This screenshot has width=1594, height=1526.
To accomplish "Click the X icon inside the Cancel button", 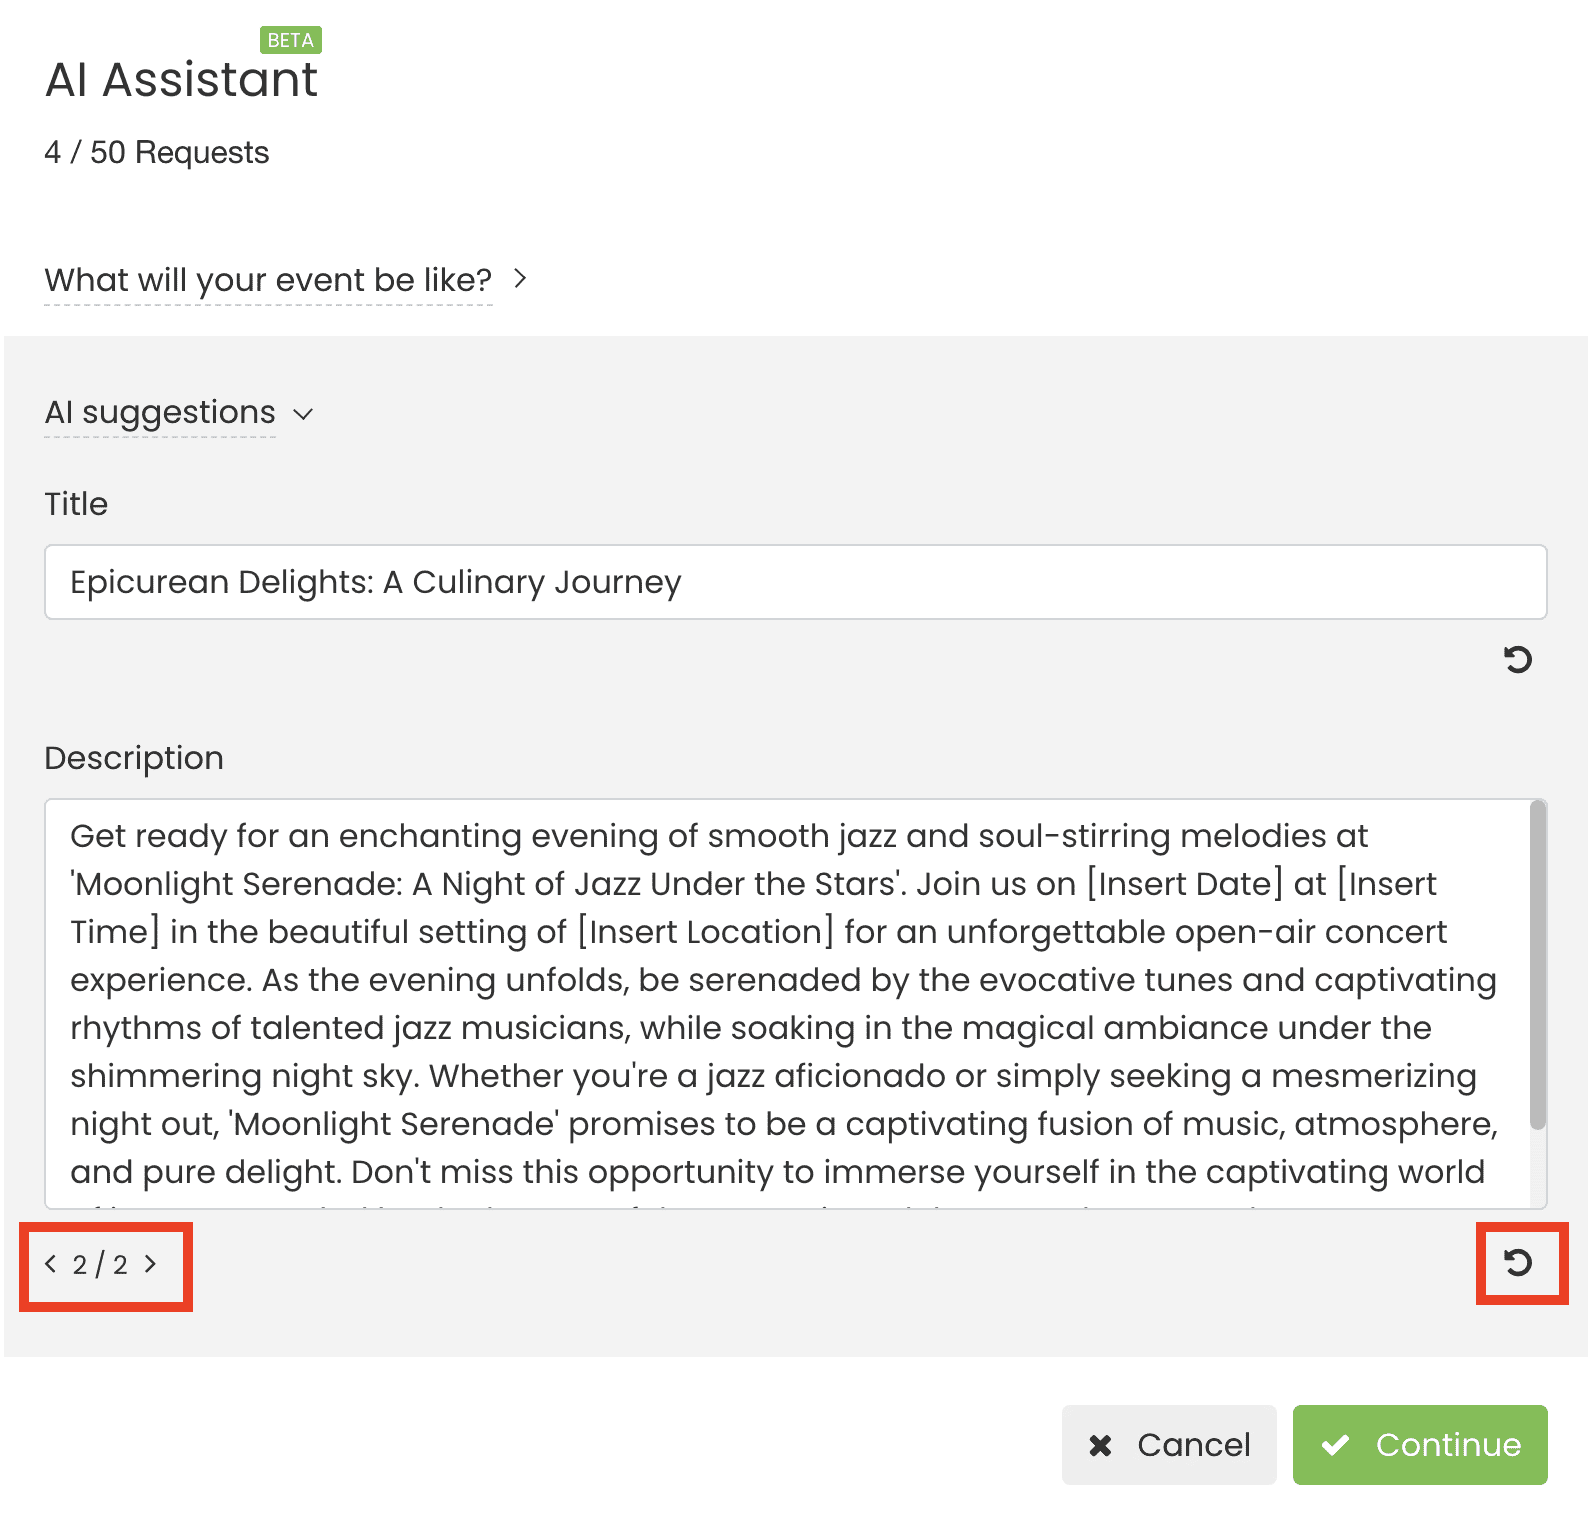I will (x=1101, y=1445).
